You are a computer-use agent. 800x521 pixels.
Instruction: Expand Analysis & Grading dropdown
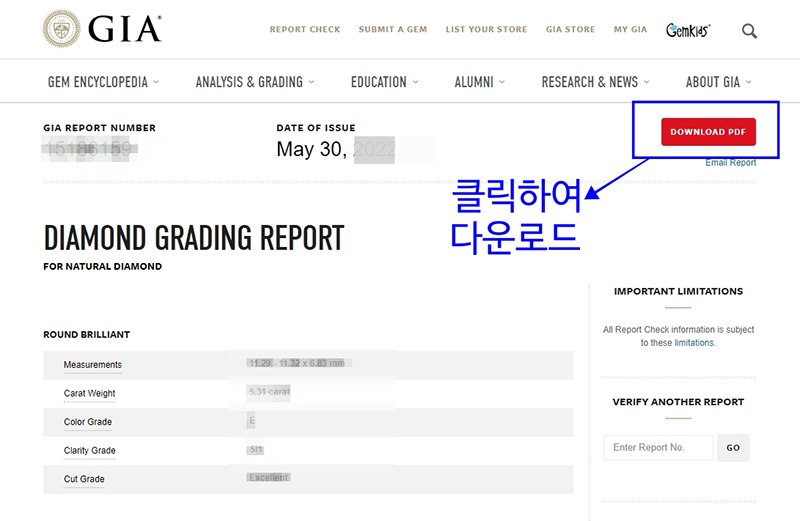point(255,82)
